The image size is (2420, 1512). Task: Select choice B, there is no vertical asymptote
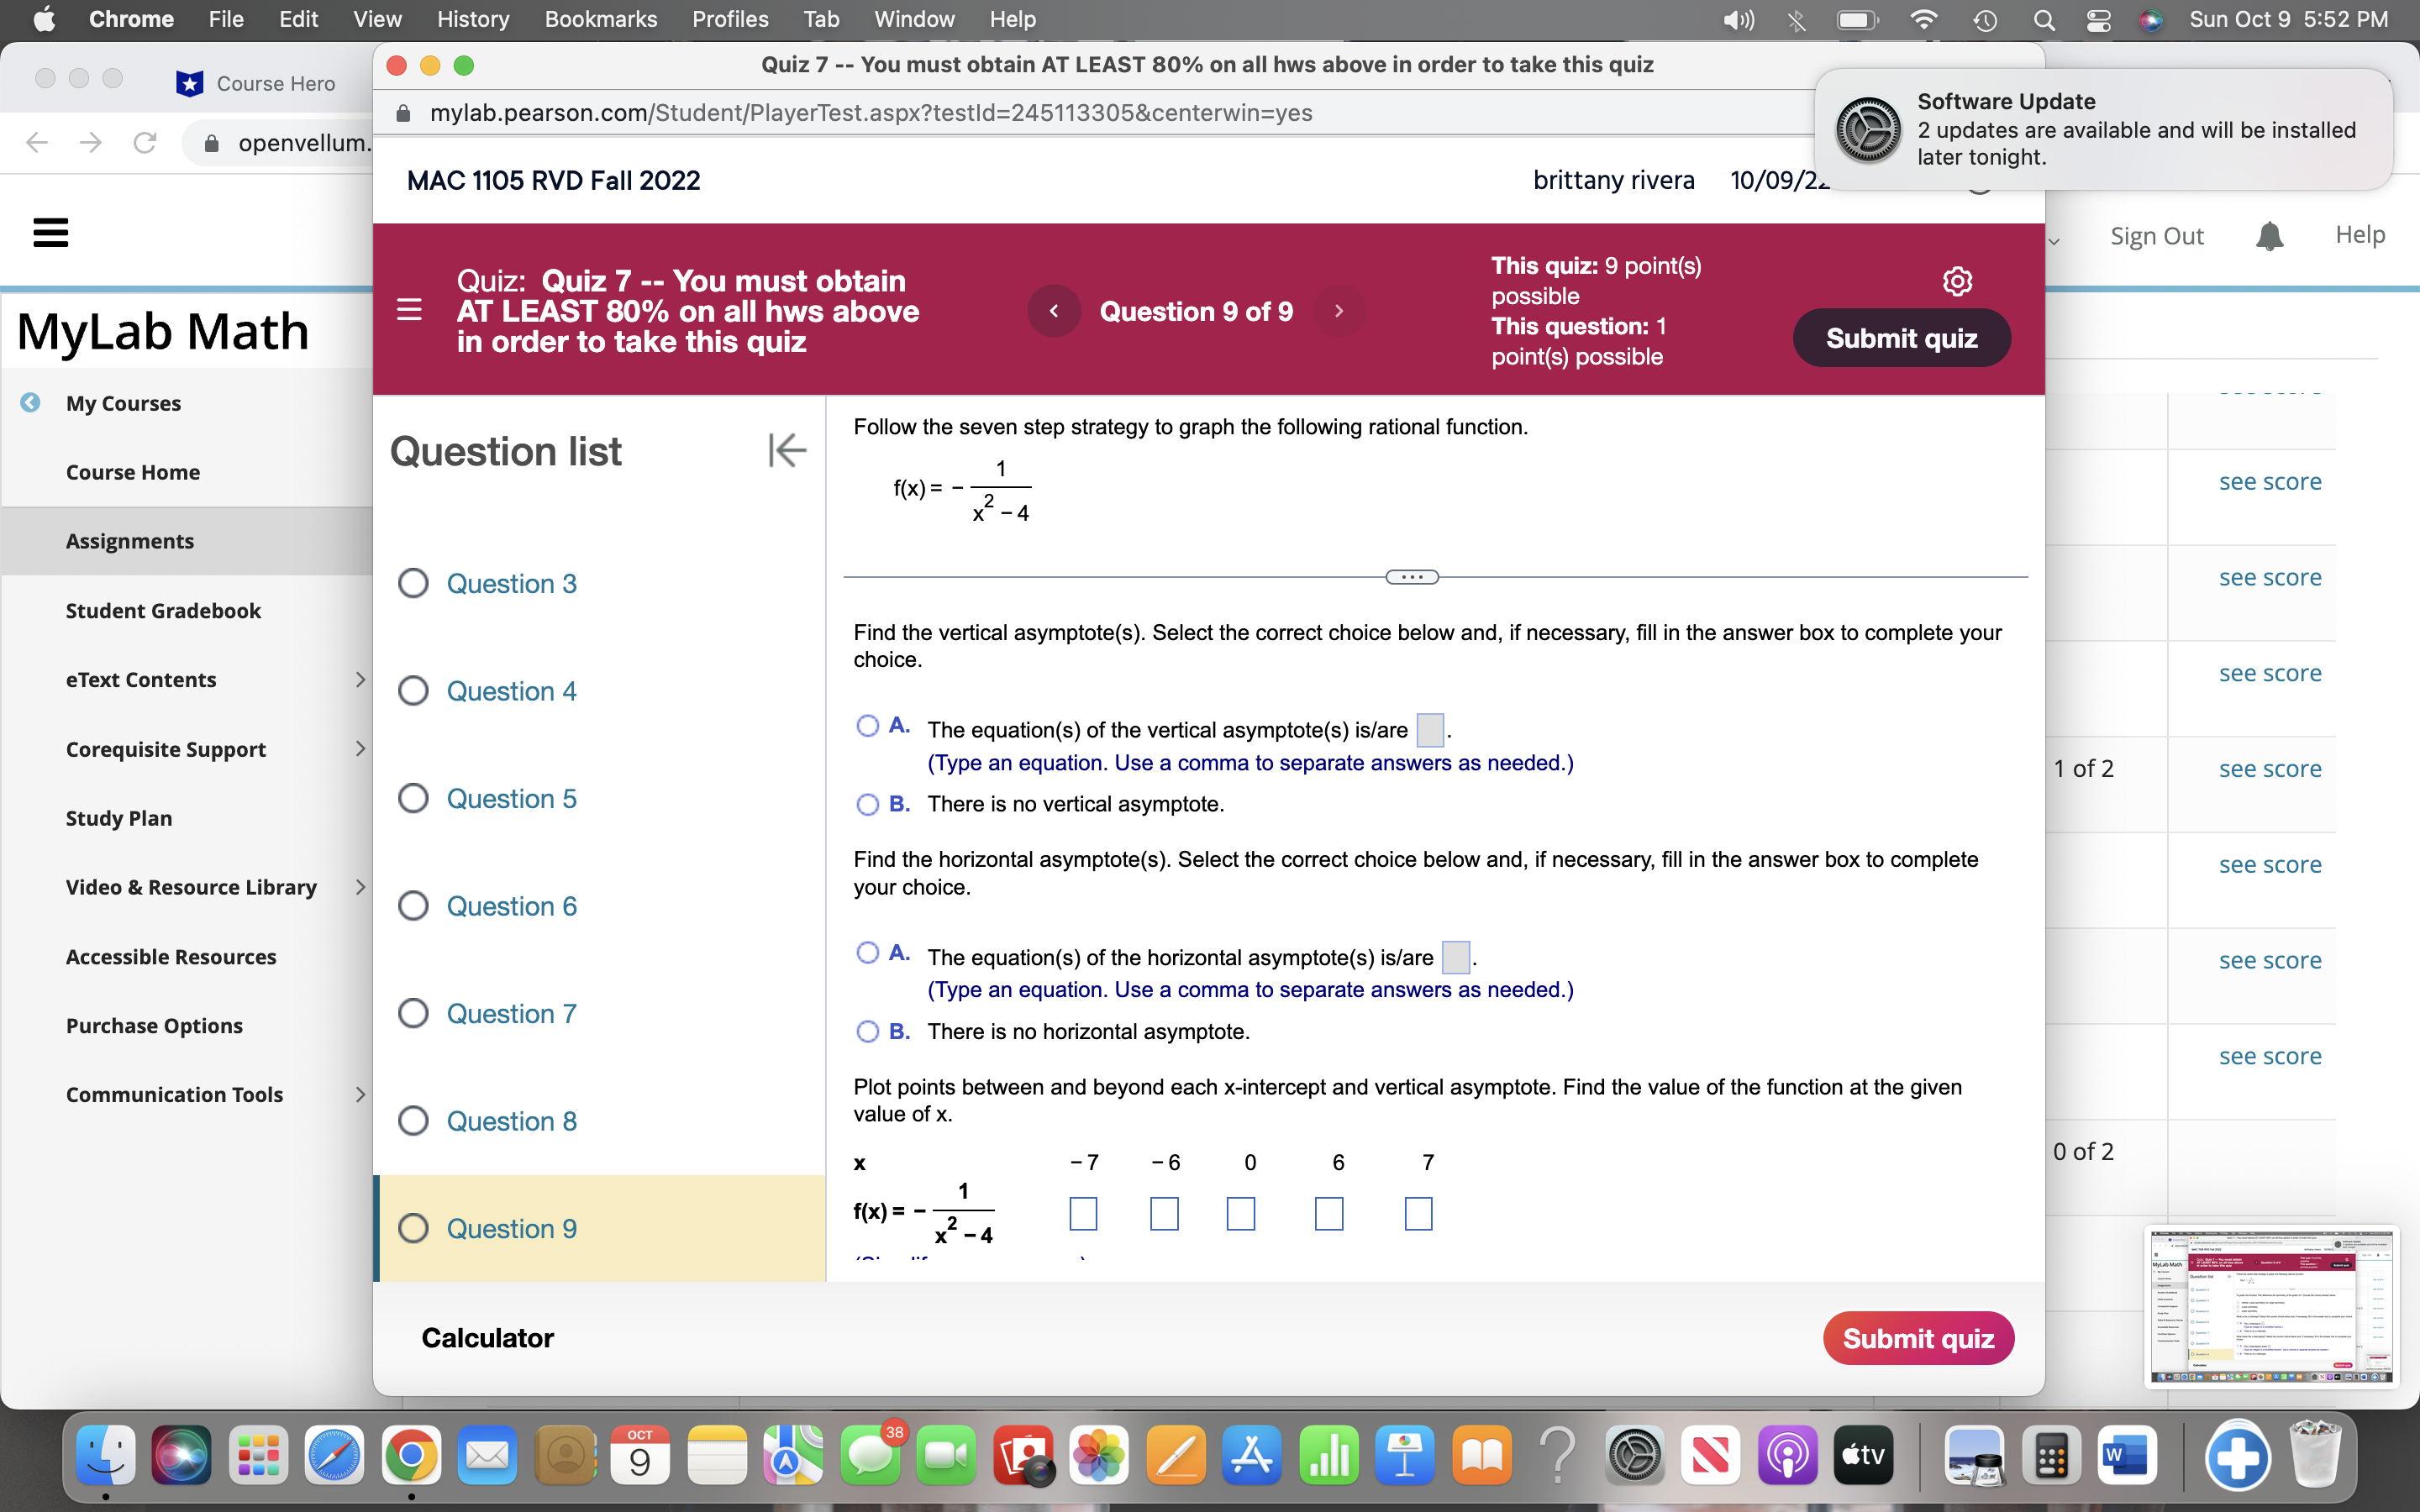(x=867, y=805)
